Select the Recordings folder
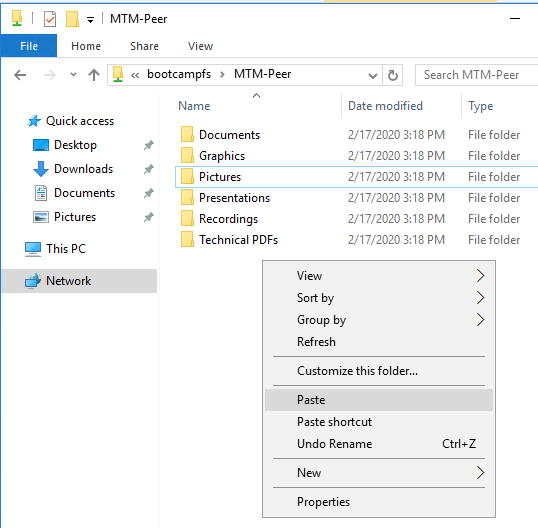This screenshot has width=538, height=528. coord(228,219)
